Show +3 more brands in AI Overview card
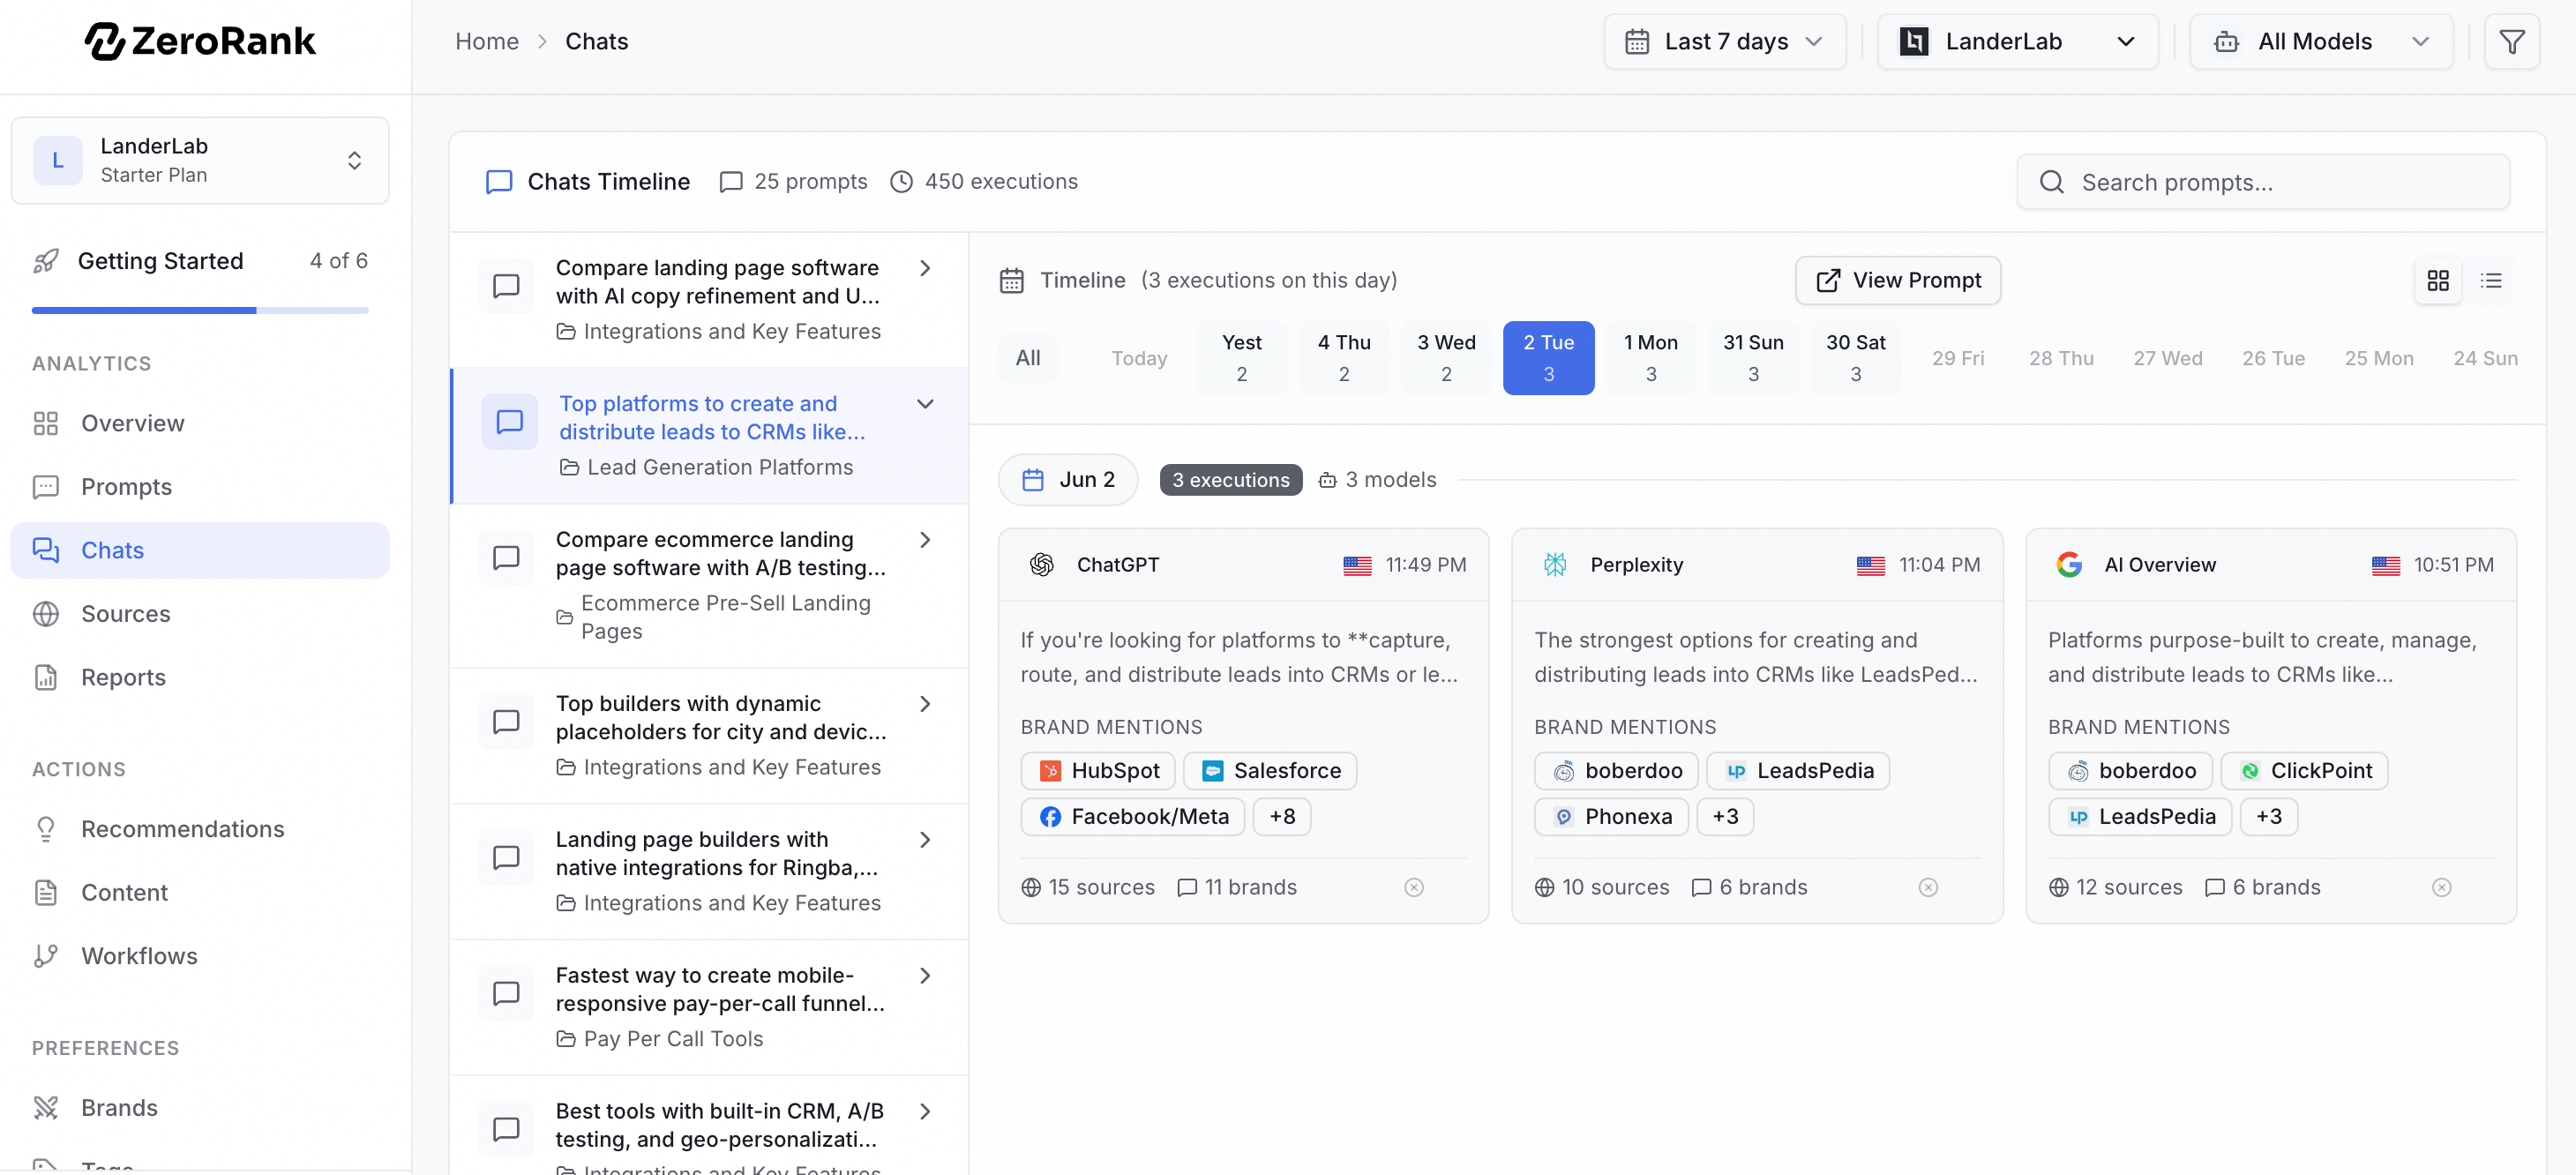 click(x=2268, y=817)
